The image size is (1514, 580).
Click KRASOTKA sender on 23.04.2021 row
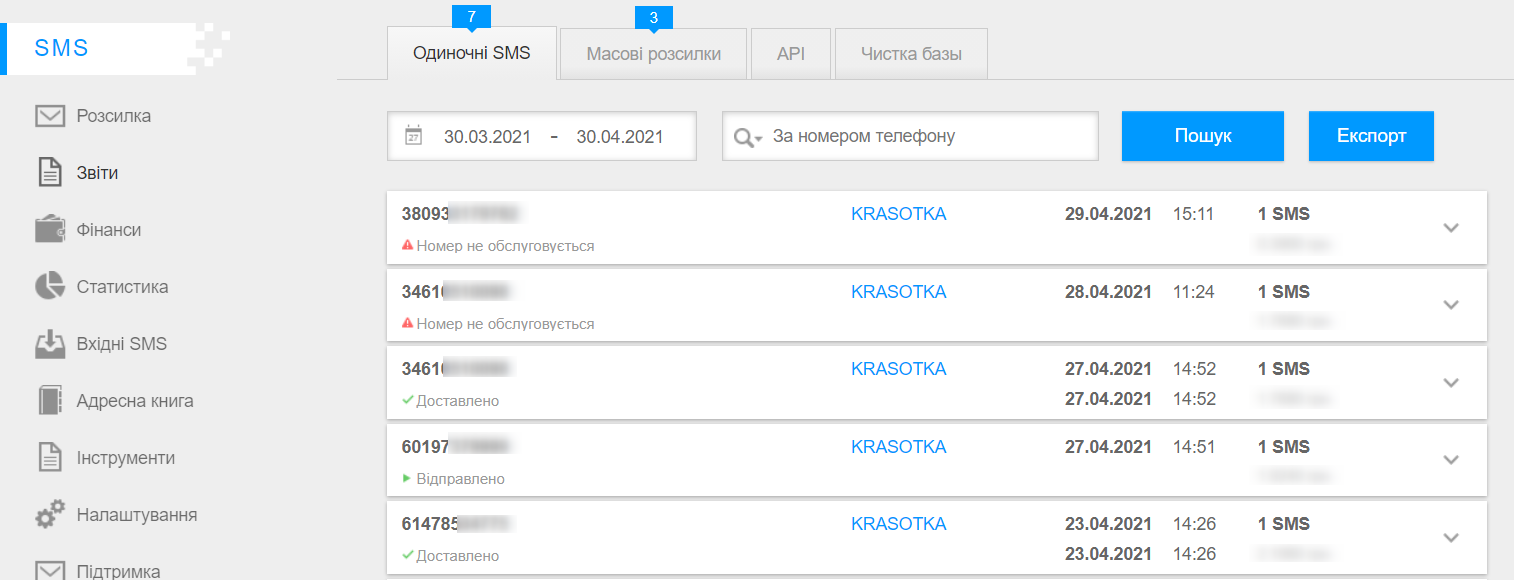click(x=898, y=524)
